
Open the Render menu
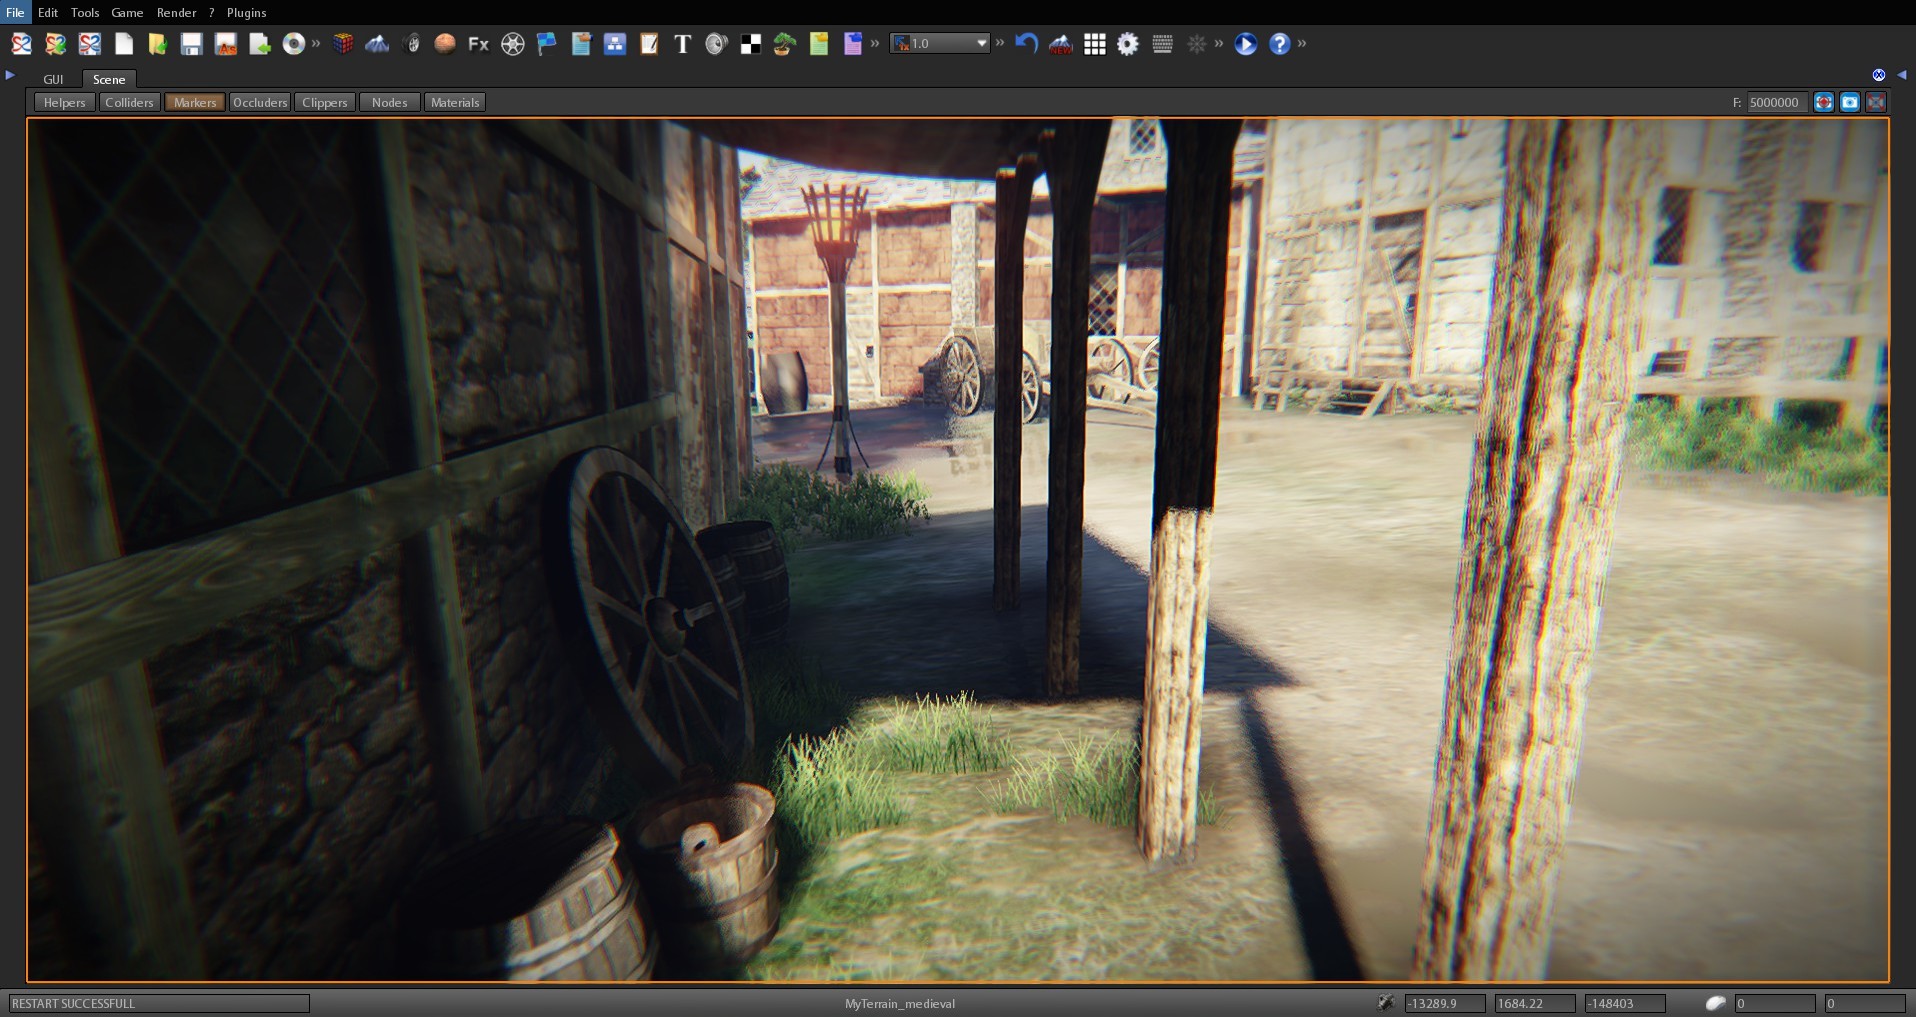(176, 13)
